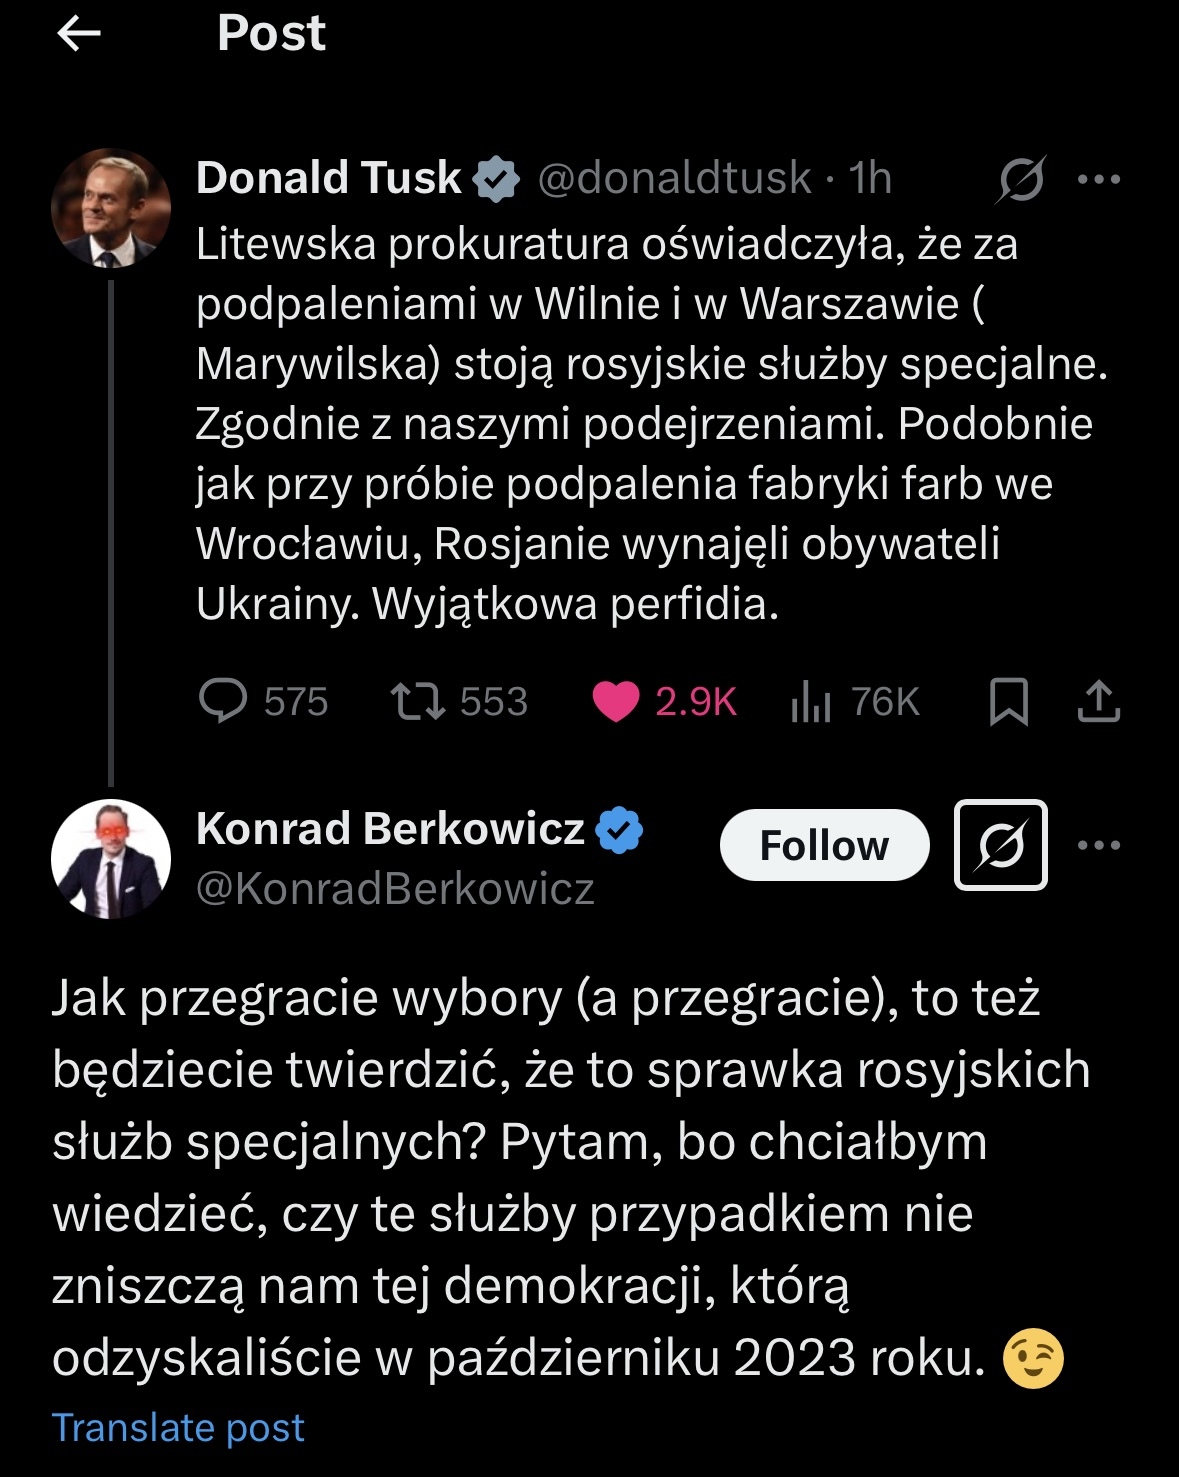Tap the 2.9K likes count
Screen dimensions: 1179x1477
pyautogui.click(x=695, y=701)
